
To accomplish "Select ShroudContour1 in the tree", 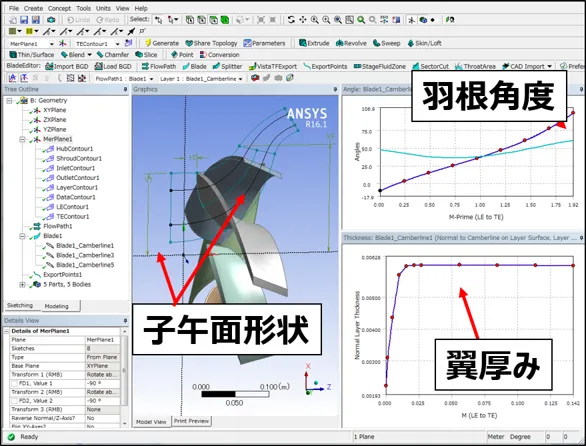I will 79,159.
